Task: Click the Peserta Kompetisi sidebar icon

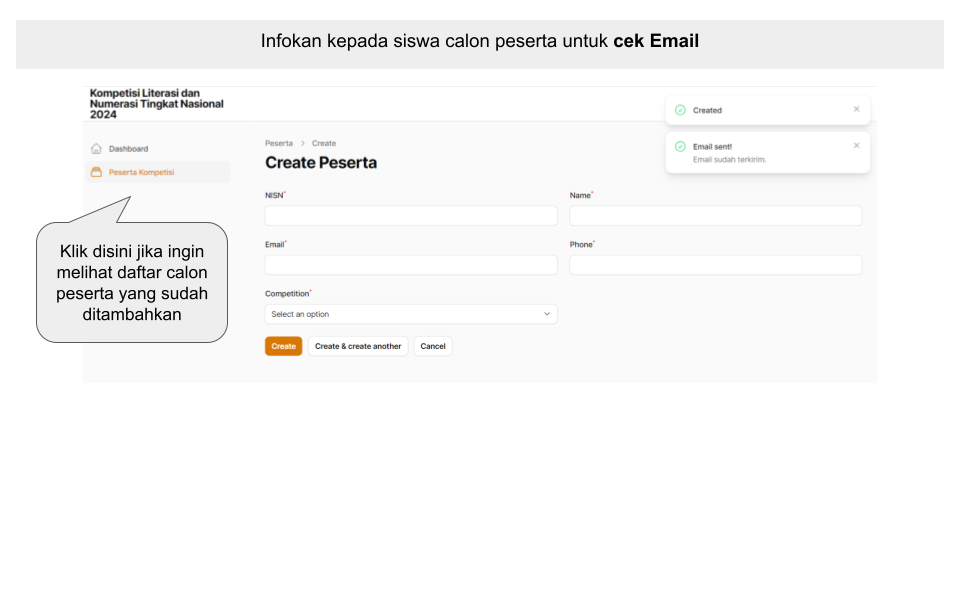Action: point(97,172)
